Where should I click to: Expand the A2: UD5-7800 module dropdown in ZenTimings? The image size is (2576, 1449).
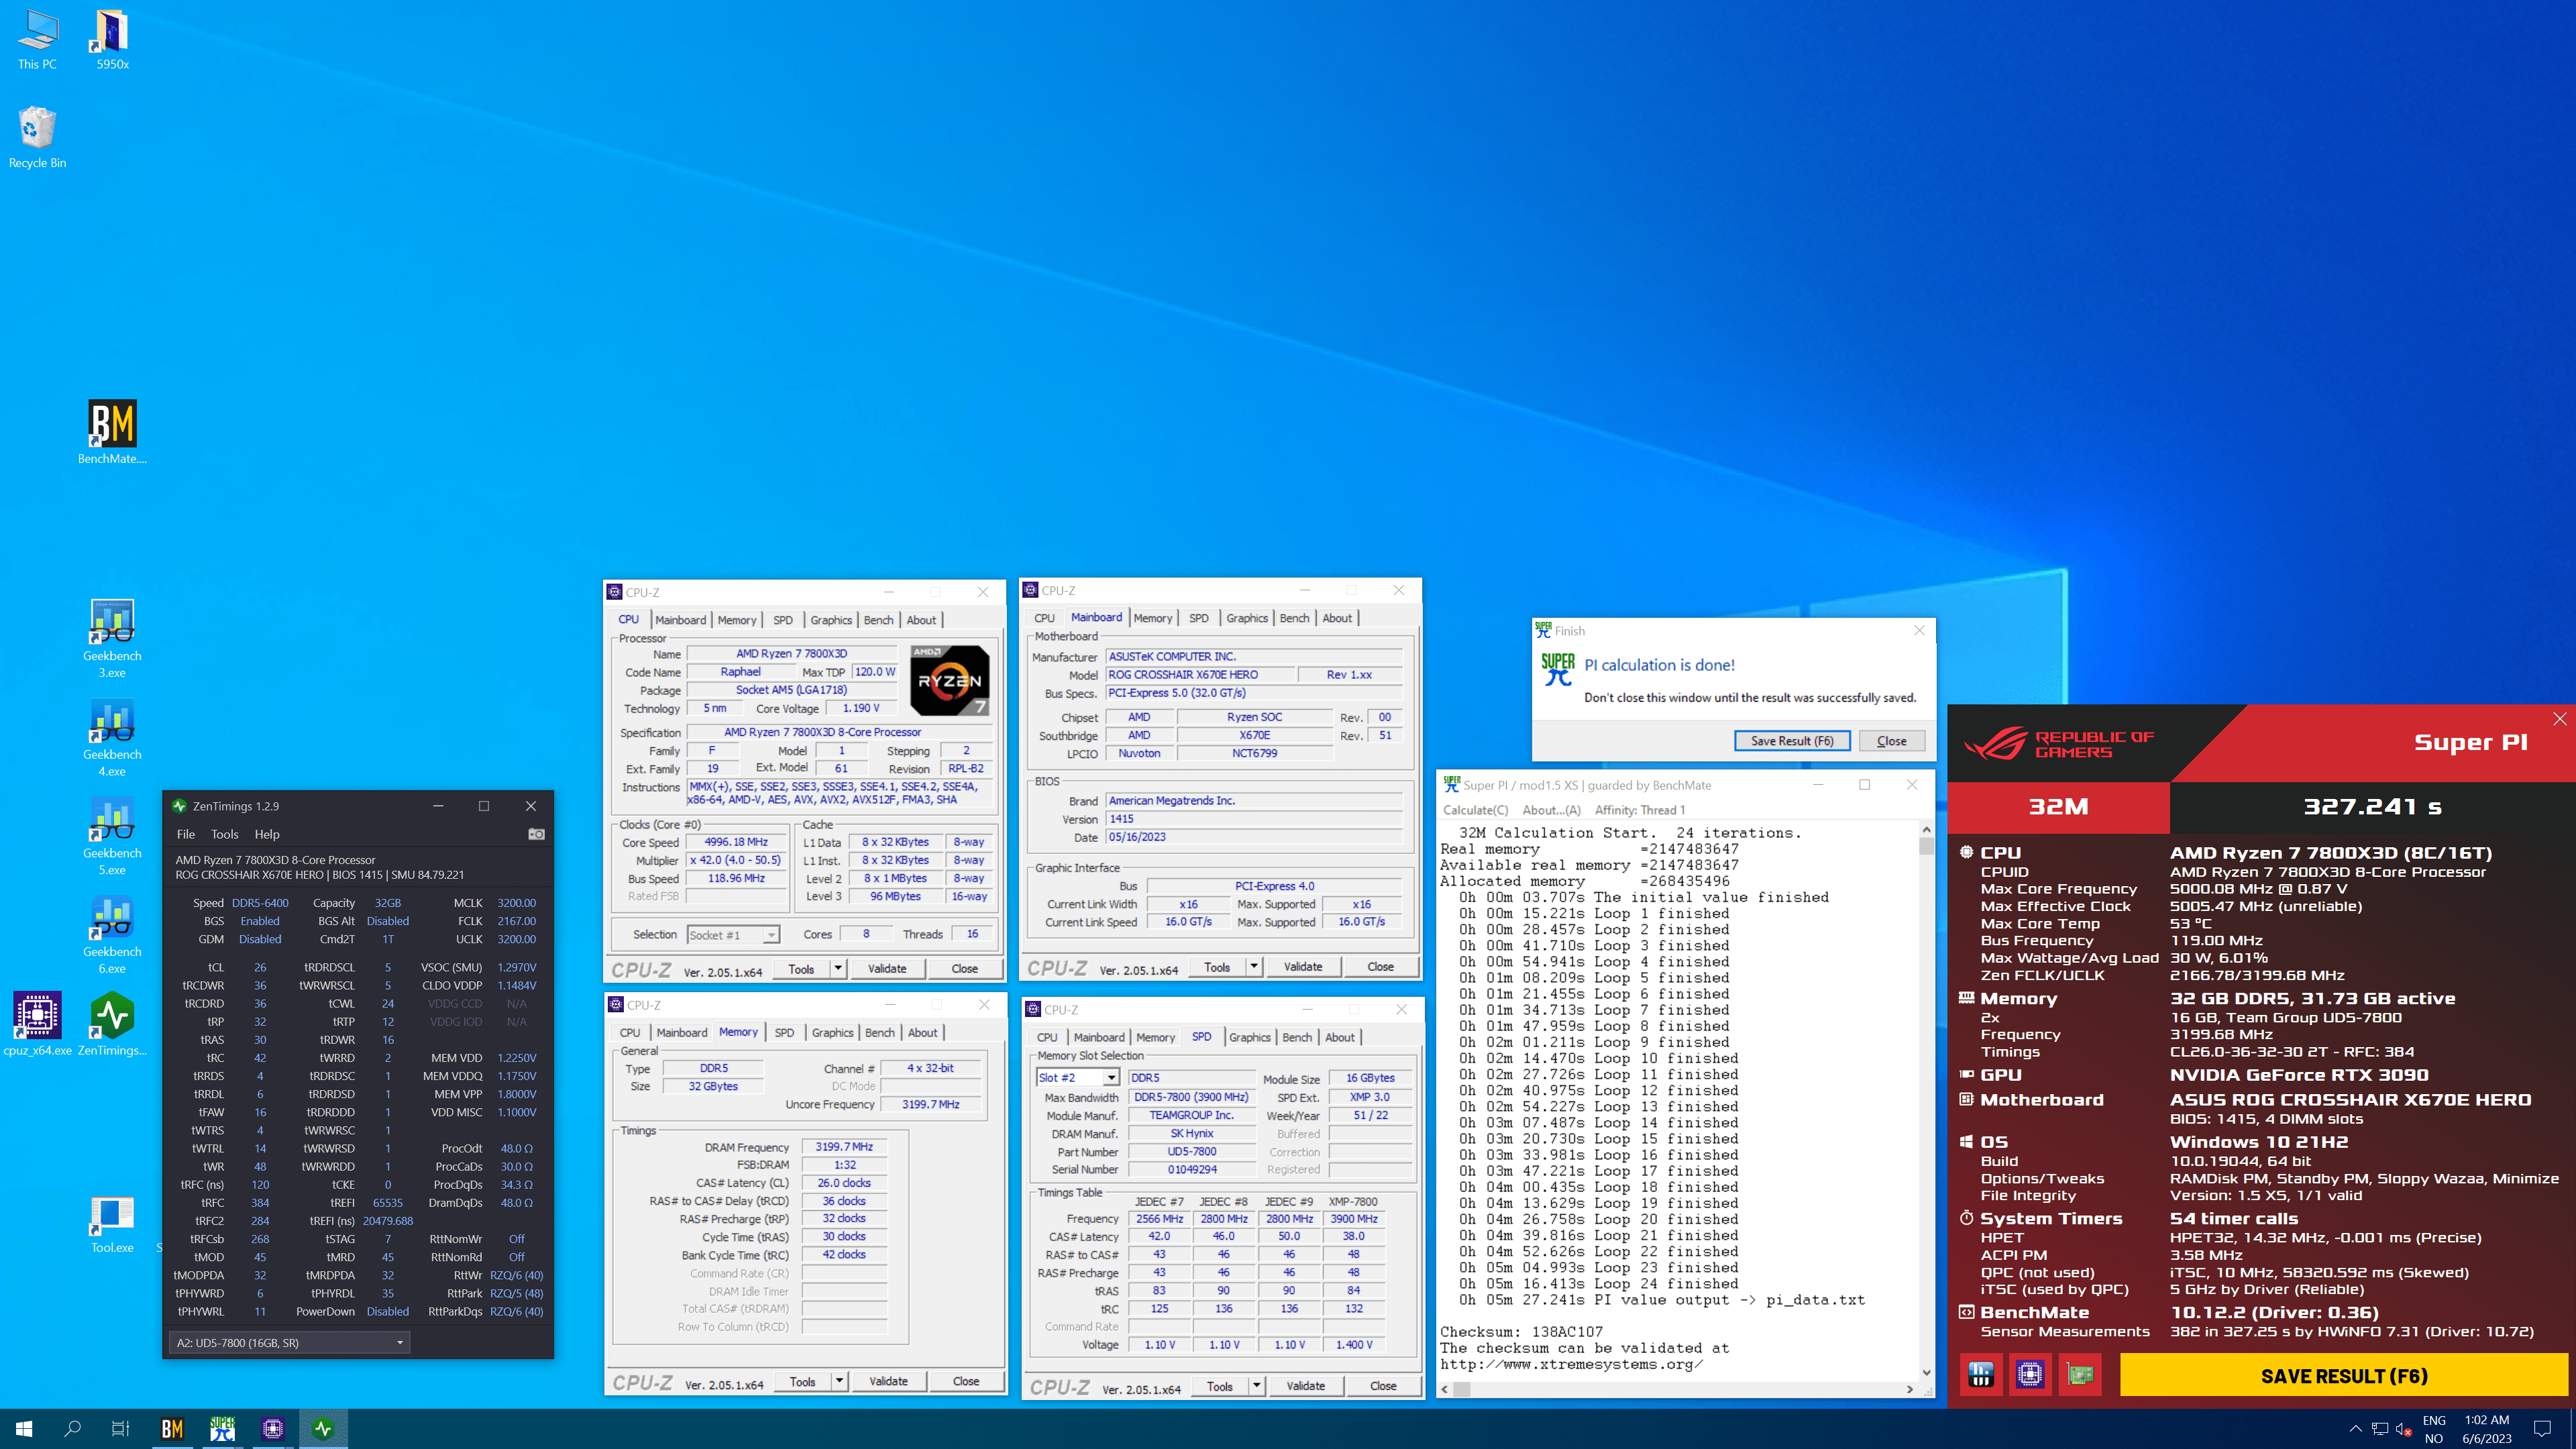tap(289, 1343)
